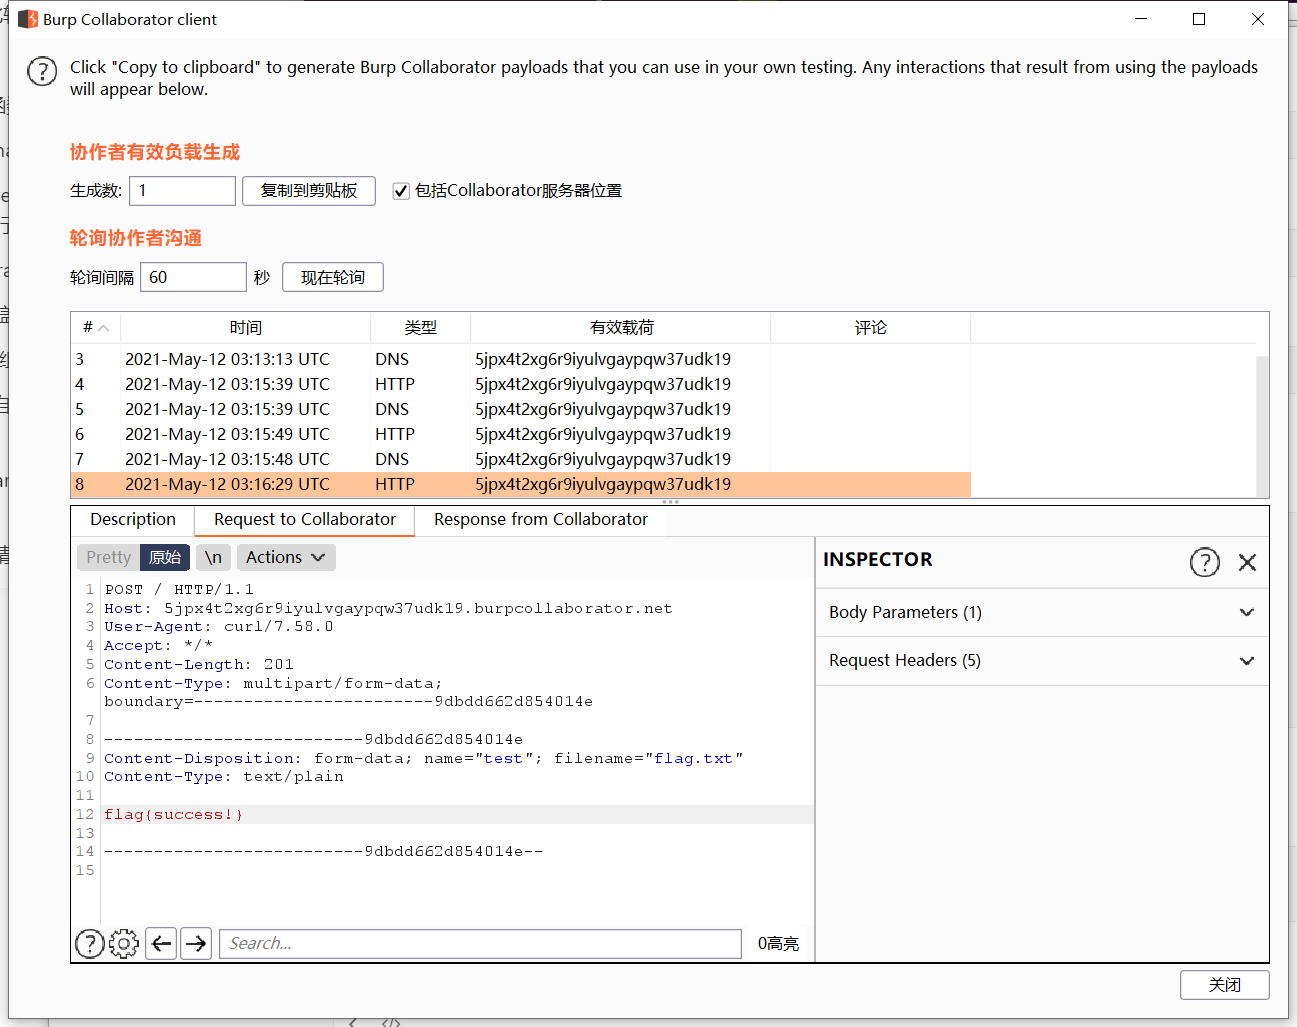
Task: Maximize the Burp Collaborator client window
Action: pyautogui.click(x=1199, y=19)
